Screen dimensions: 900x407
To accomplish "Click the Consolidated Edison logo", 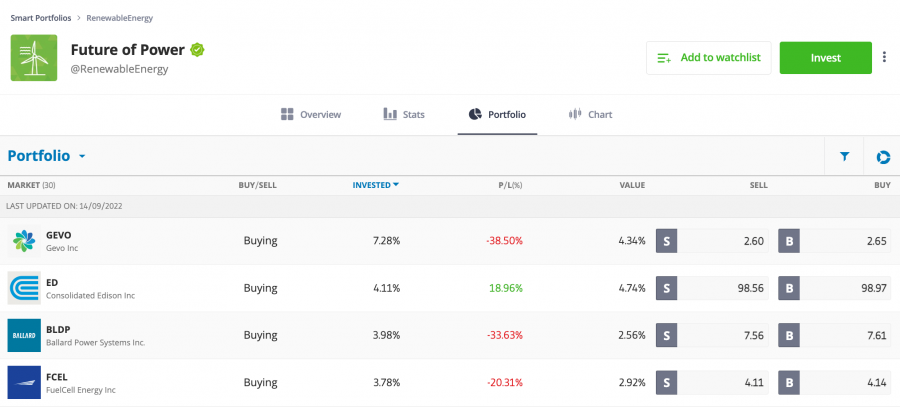I will point(24,288).
